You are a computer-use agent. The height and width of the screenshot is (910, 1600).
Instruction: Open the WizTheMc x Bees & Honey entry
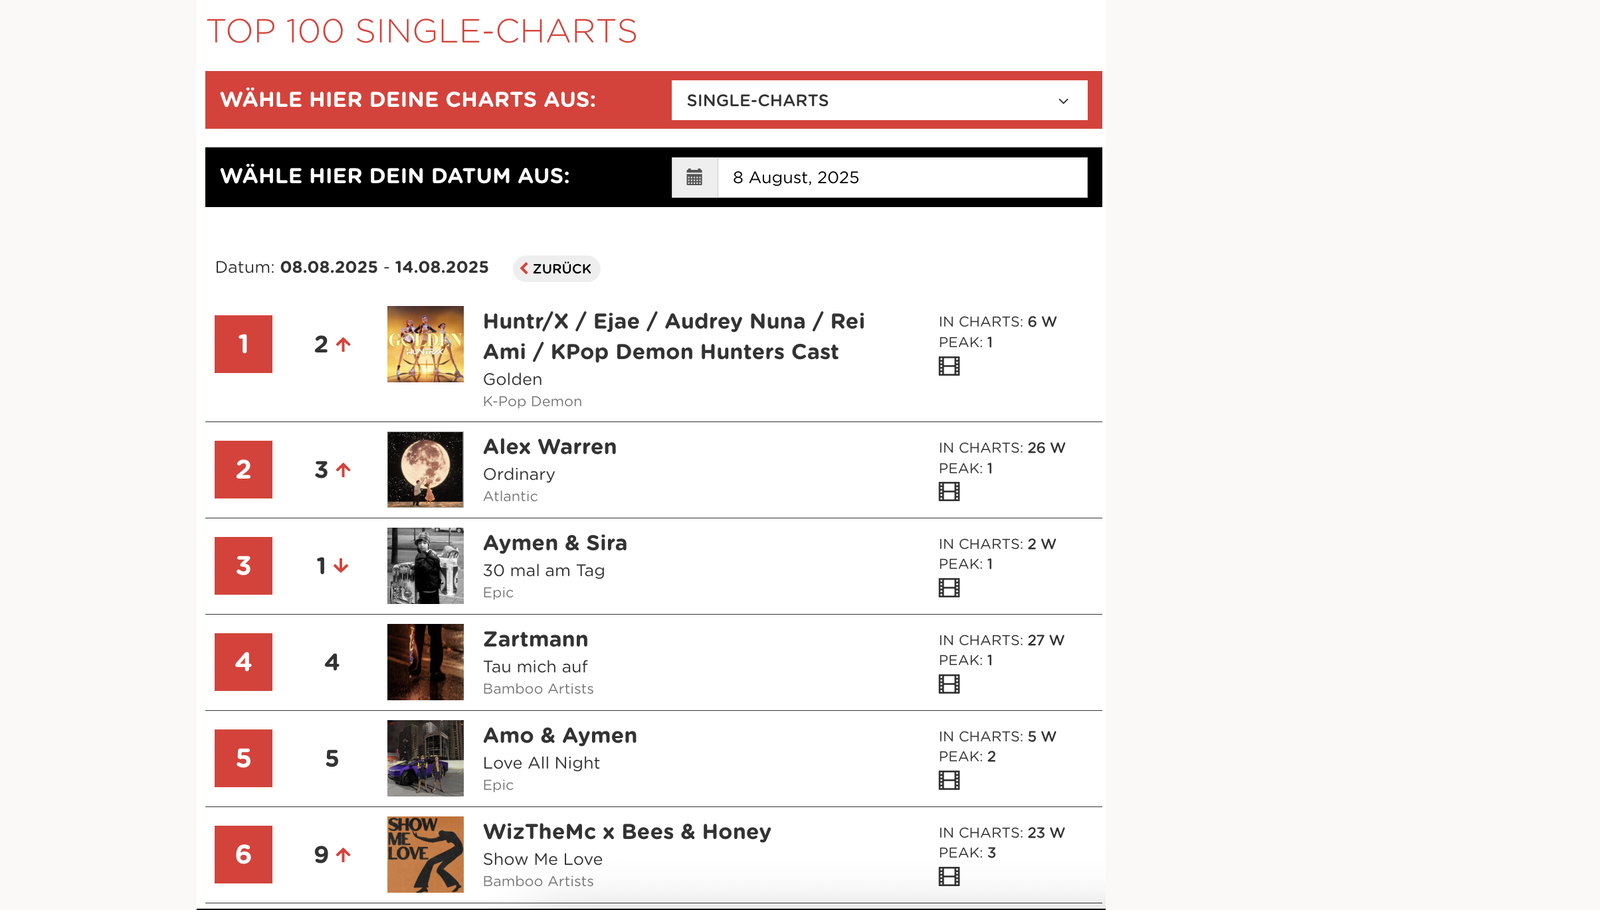pyautogui.click(x=626, y=831)
